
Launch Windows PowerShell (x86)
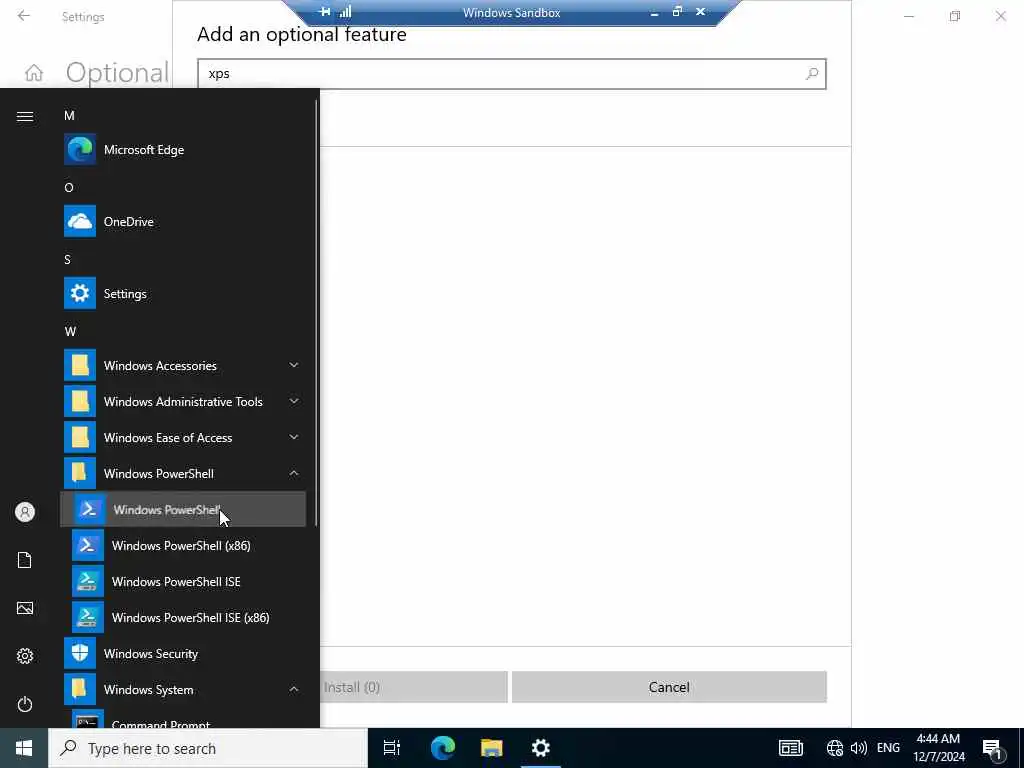(183, 545)
